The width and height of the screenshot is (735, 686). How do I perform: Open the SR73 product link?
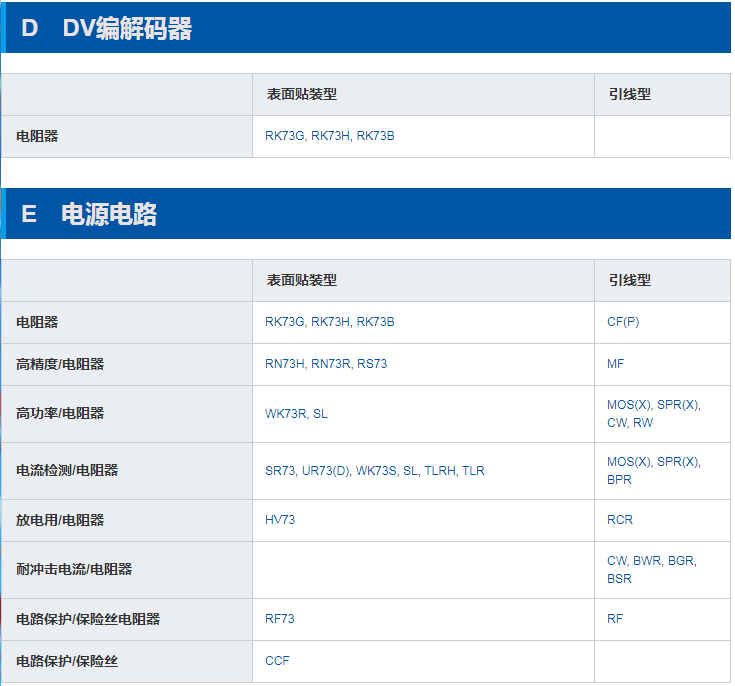[280, 471]
